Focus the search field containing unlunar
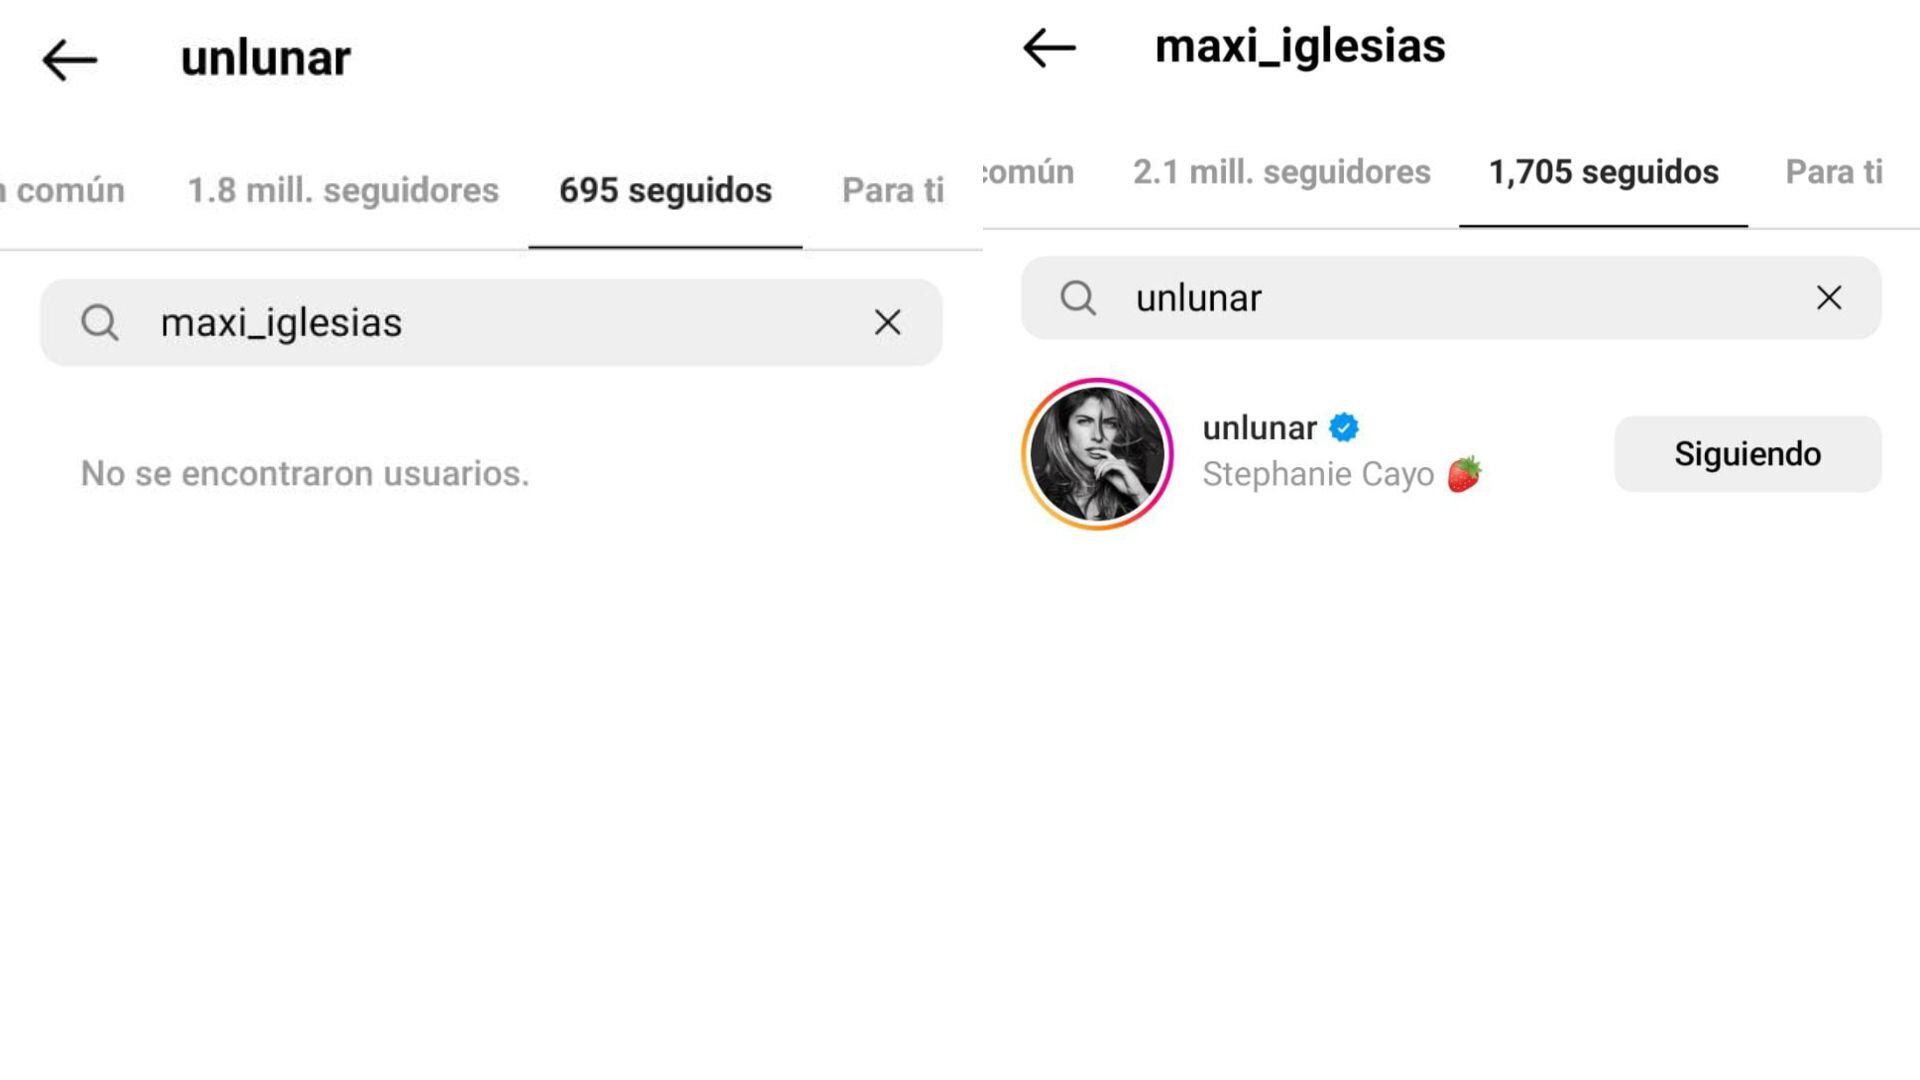 pos(1451,298)
